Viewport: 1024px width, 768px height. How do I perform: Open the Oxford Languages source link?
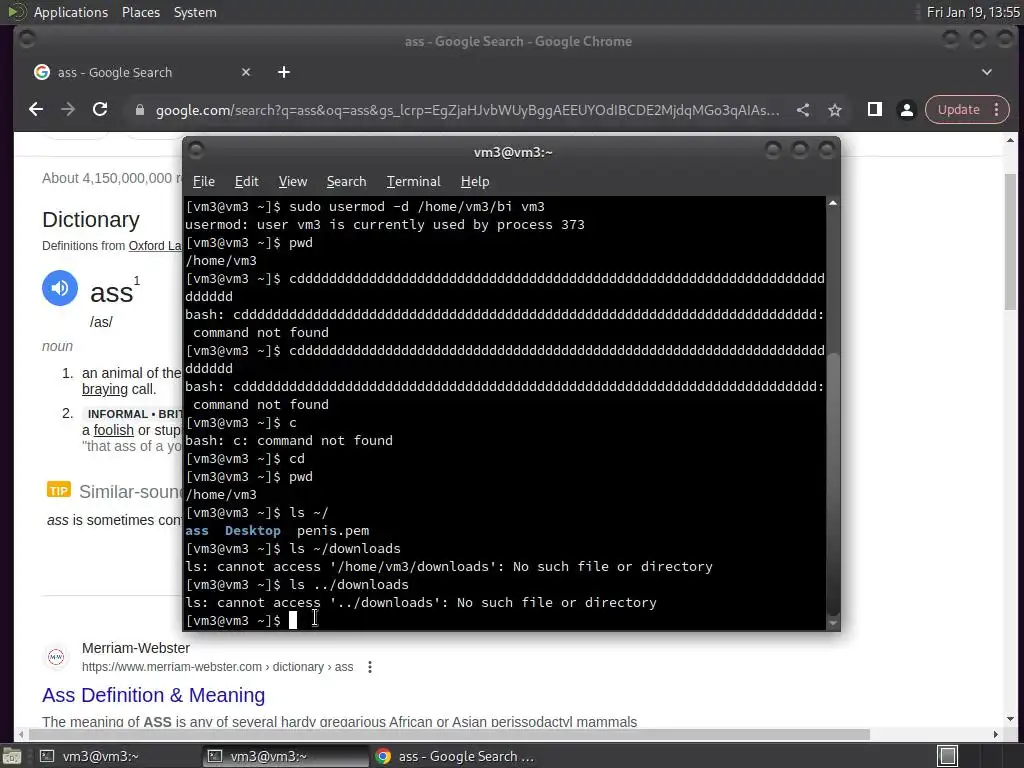click(x=155, y=246)
